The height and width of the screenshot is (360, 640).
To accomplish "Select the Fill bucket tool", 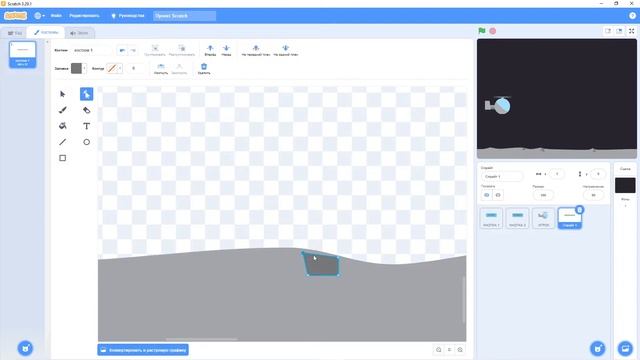I will [62, 126].
